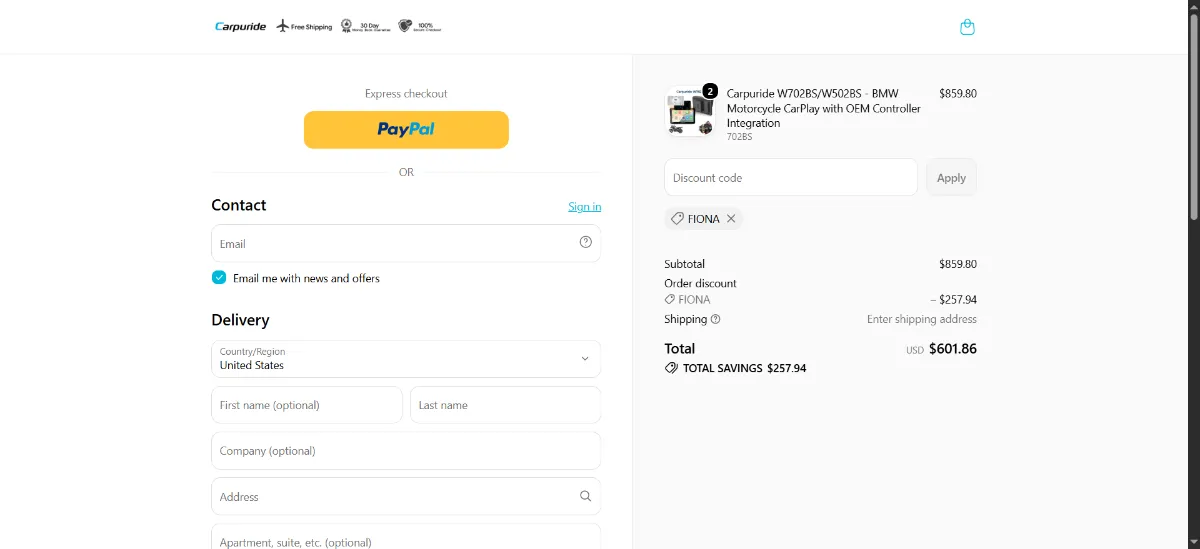
Task: Click the 100% secure checkout badge
Action: pos(419,27)
